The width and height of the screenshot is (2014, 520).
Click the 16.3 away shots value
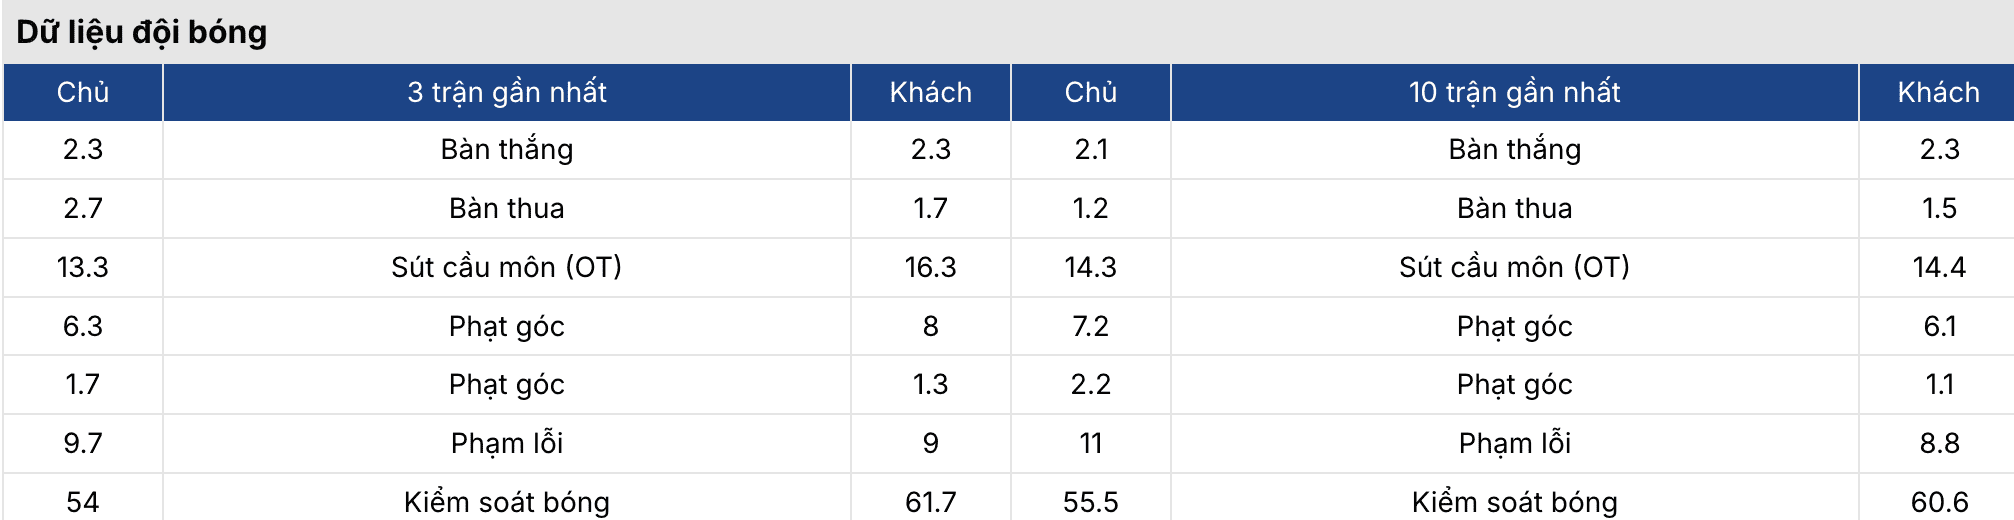[x=930, y=267]
